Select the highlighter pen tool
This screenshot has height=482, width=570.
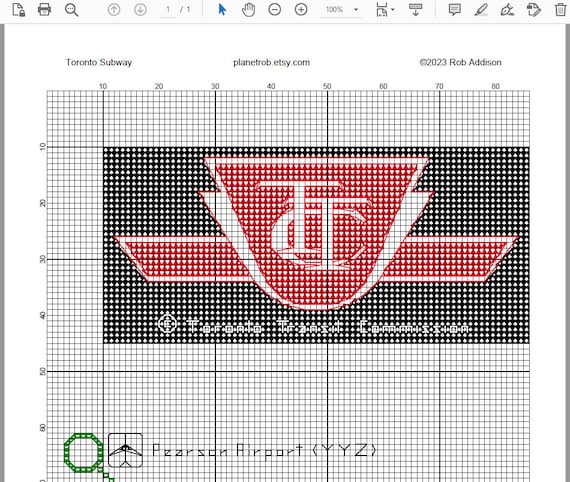[x=481, y=9]
